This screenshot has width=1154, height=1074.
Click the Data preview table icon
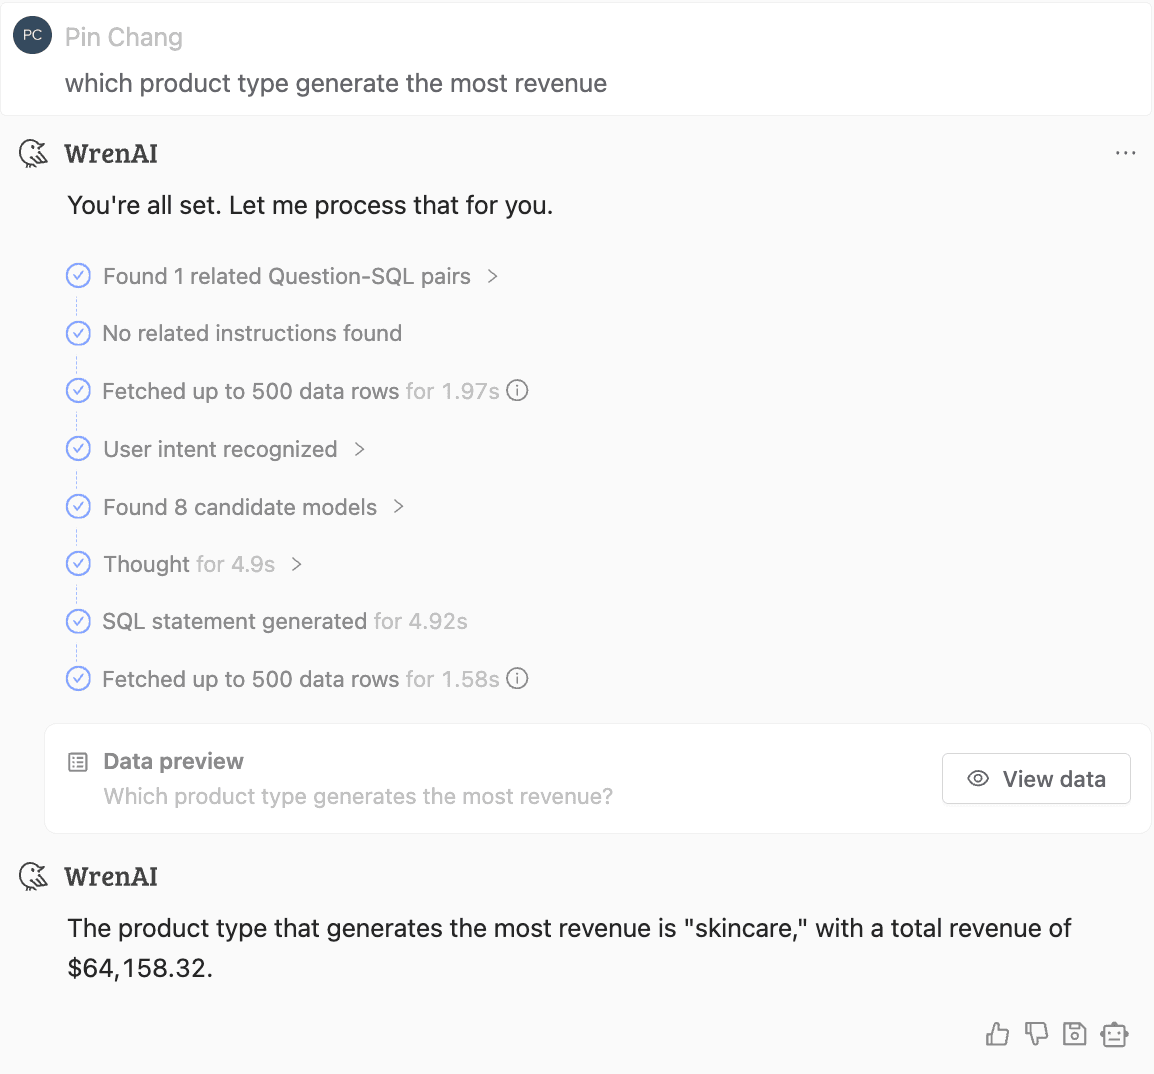click(78, 762)
